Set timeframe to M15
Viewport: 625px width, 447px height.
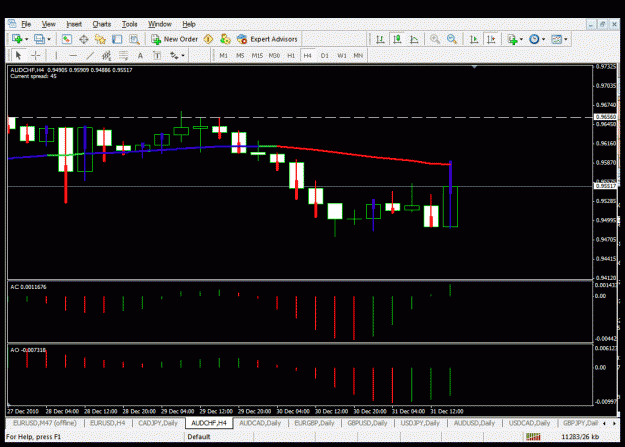coord(257,55)
